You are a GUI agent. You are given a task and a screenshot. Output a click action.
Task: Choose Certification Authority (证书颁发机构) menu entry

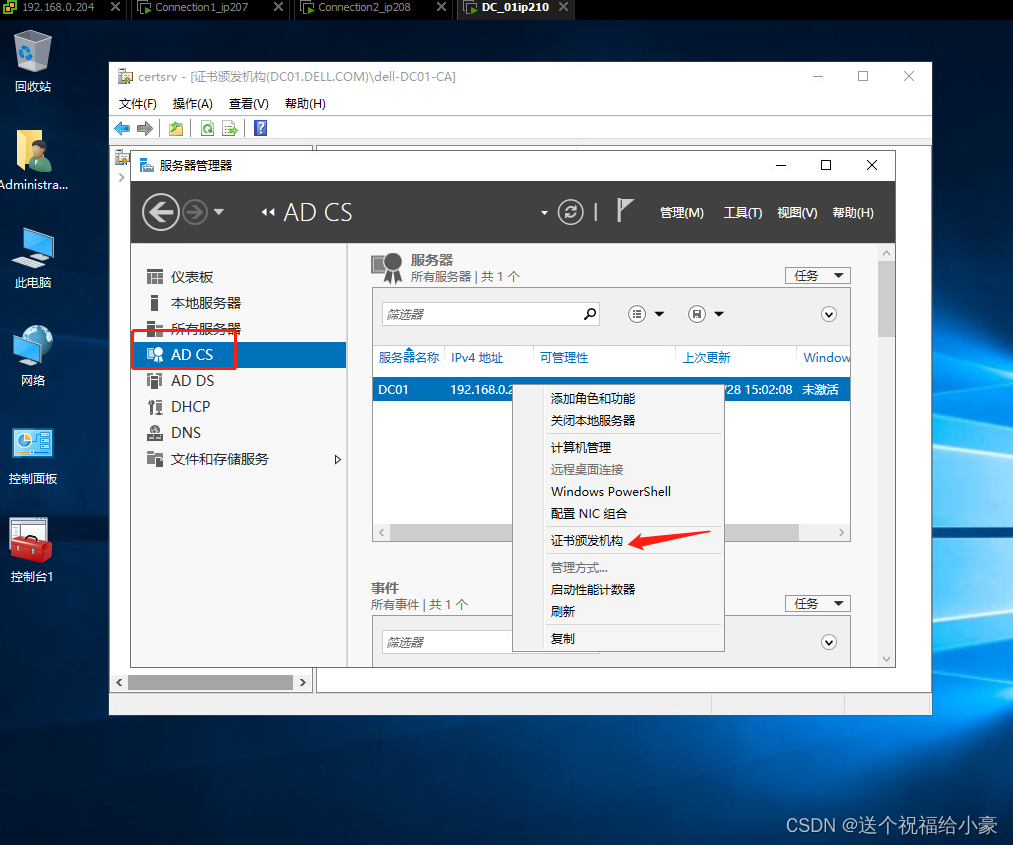coord(618,541)
